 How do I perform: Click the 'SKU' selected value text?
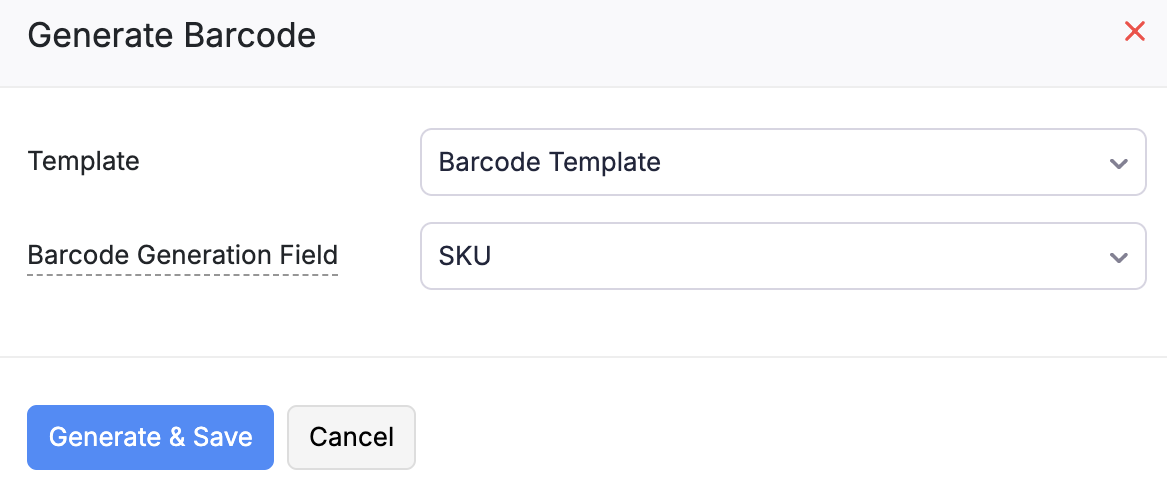click(x=465, y=256)
